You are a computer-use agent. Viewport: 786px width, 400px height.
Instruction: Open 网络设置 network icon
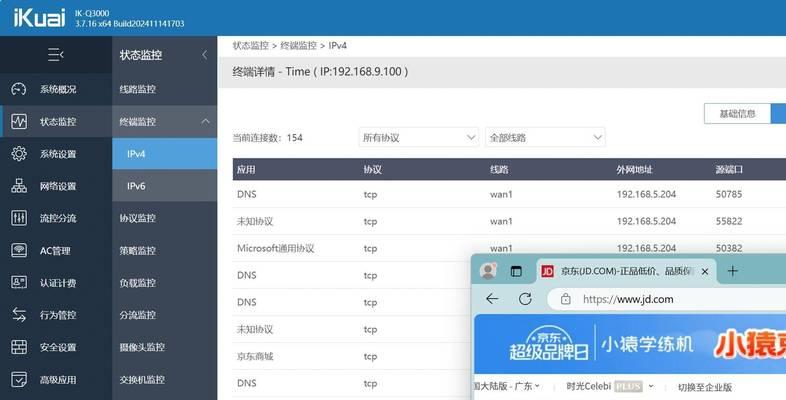[19, 186]
